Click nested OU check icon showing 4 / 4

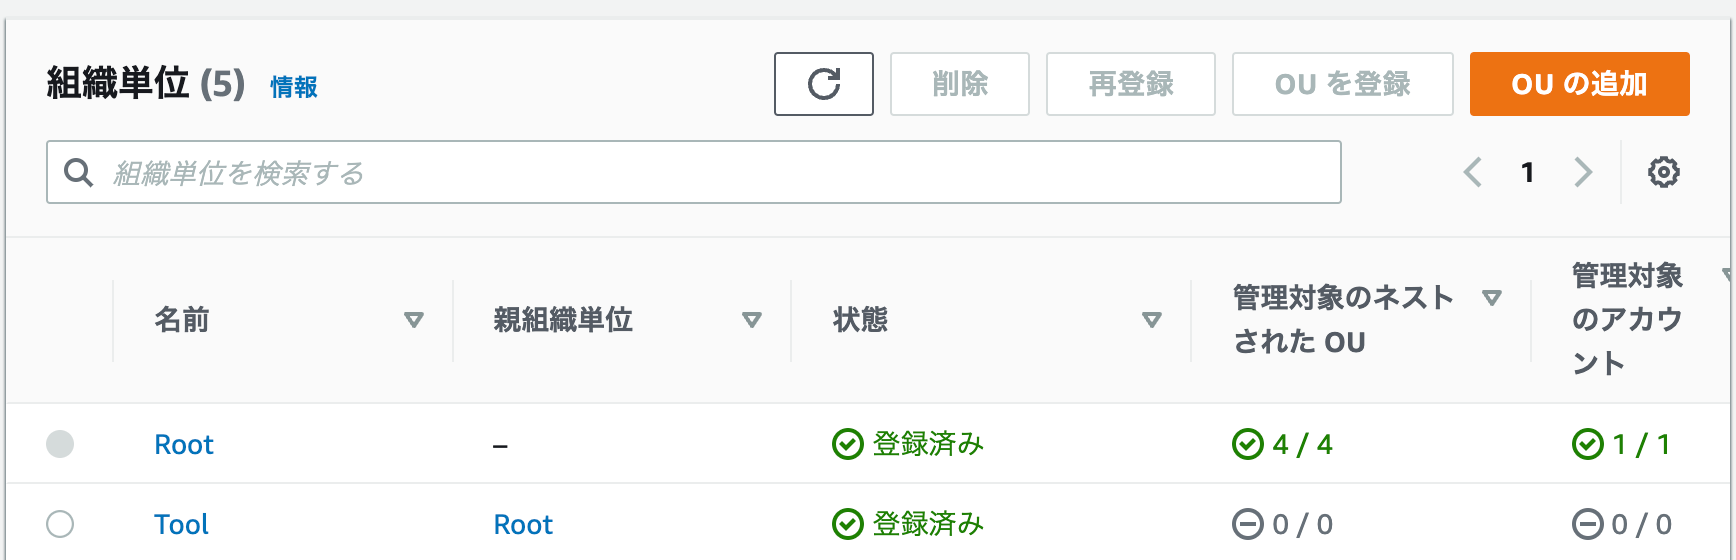click(1247, 444)
